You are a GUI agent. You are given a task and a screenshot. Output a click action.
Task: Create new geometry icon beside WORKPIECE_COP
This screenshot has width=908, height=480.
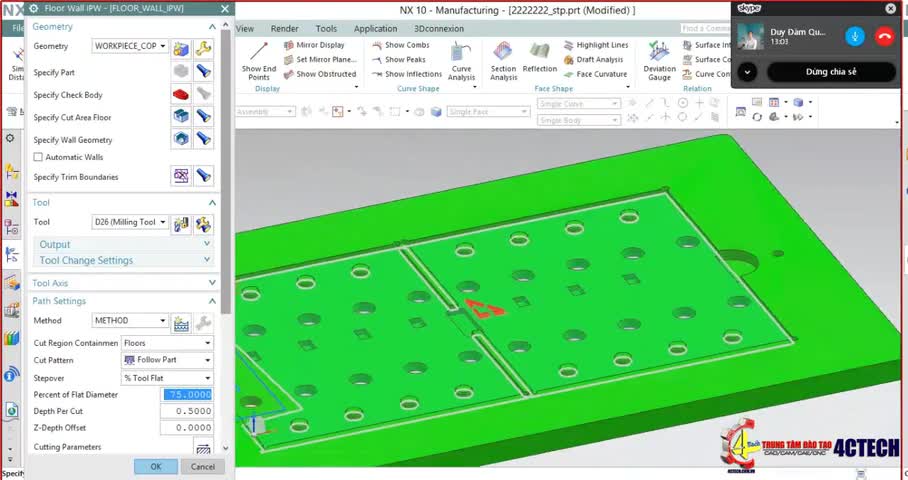(181, 49)
